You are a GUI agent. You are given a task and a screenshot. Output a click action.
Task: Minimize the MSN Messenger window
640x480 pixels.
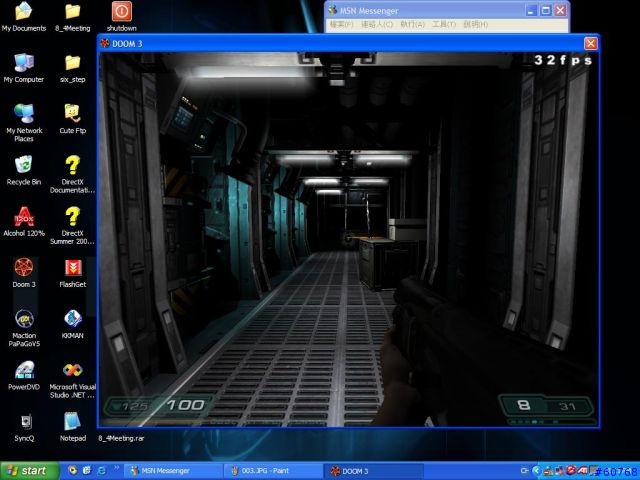coord(531,11)
